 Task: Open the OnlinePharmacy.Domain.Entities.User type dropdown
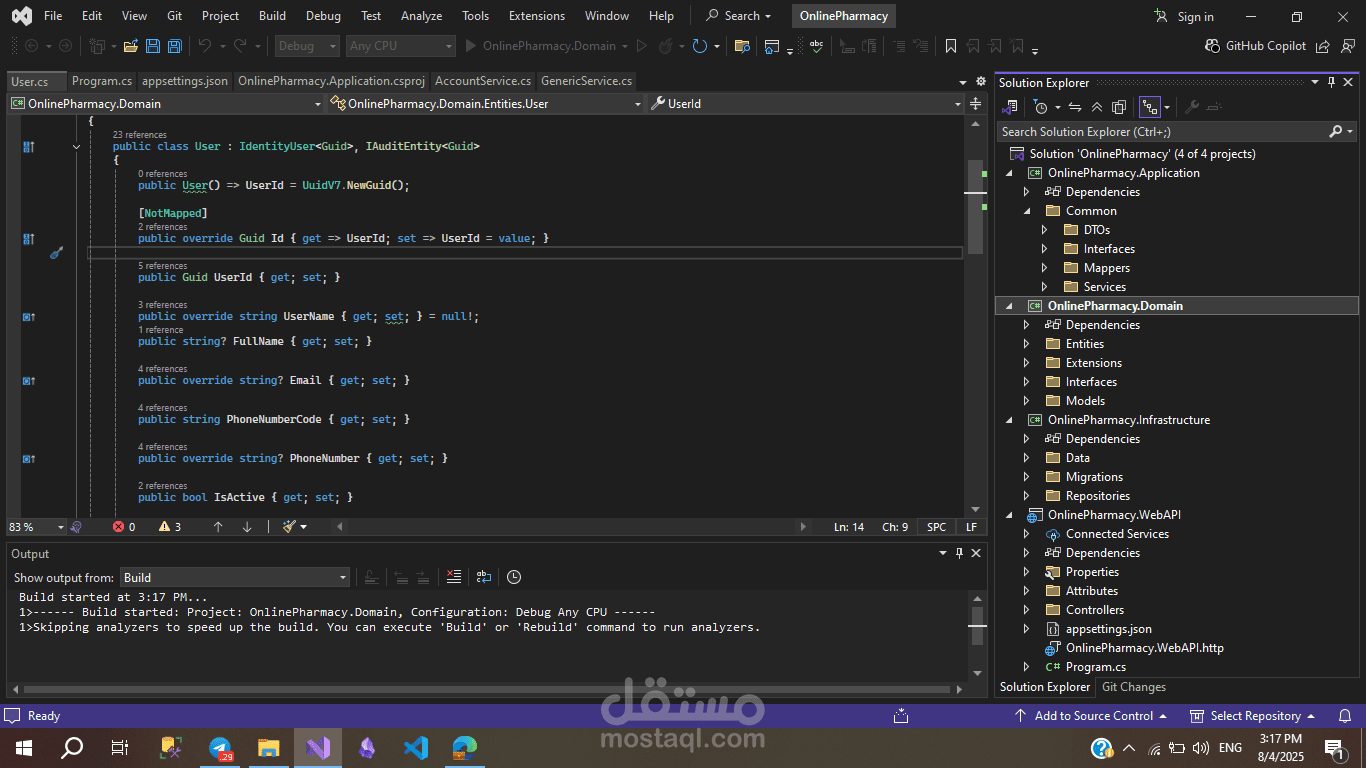click(x=487, y=103)
